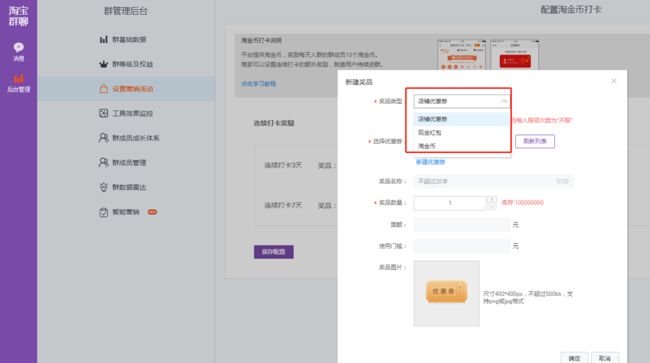
Task: Click the 群成员管理 people icon
Action: click(104, 162)
